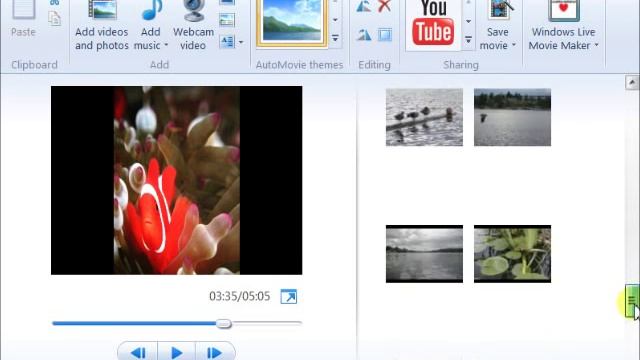Select the gray cloudy lake clip
640x360 pixels.
pyautogui.click(x=424, y=253)
